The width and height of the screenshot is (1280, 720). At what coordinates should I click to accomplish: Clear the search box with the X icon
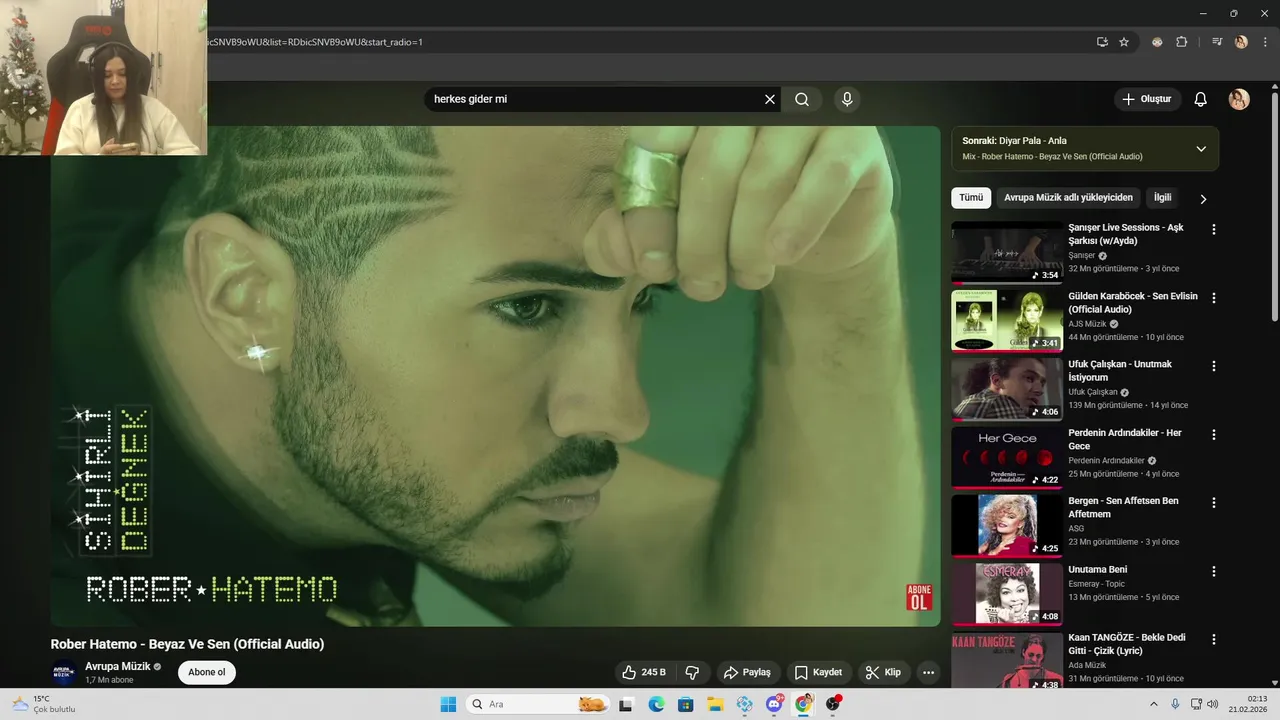pyautogui.click(x=770, y=99)
